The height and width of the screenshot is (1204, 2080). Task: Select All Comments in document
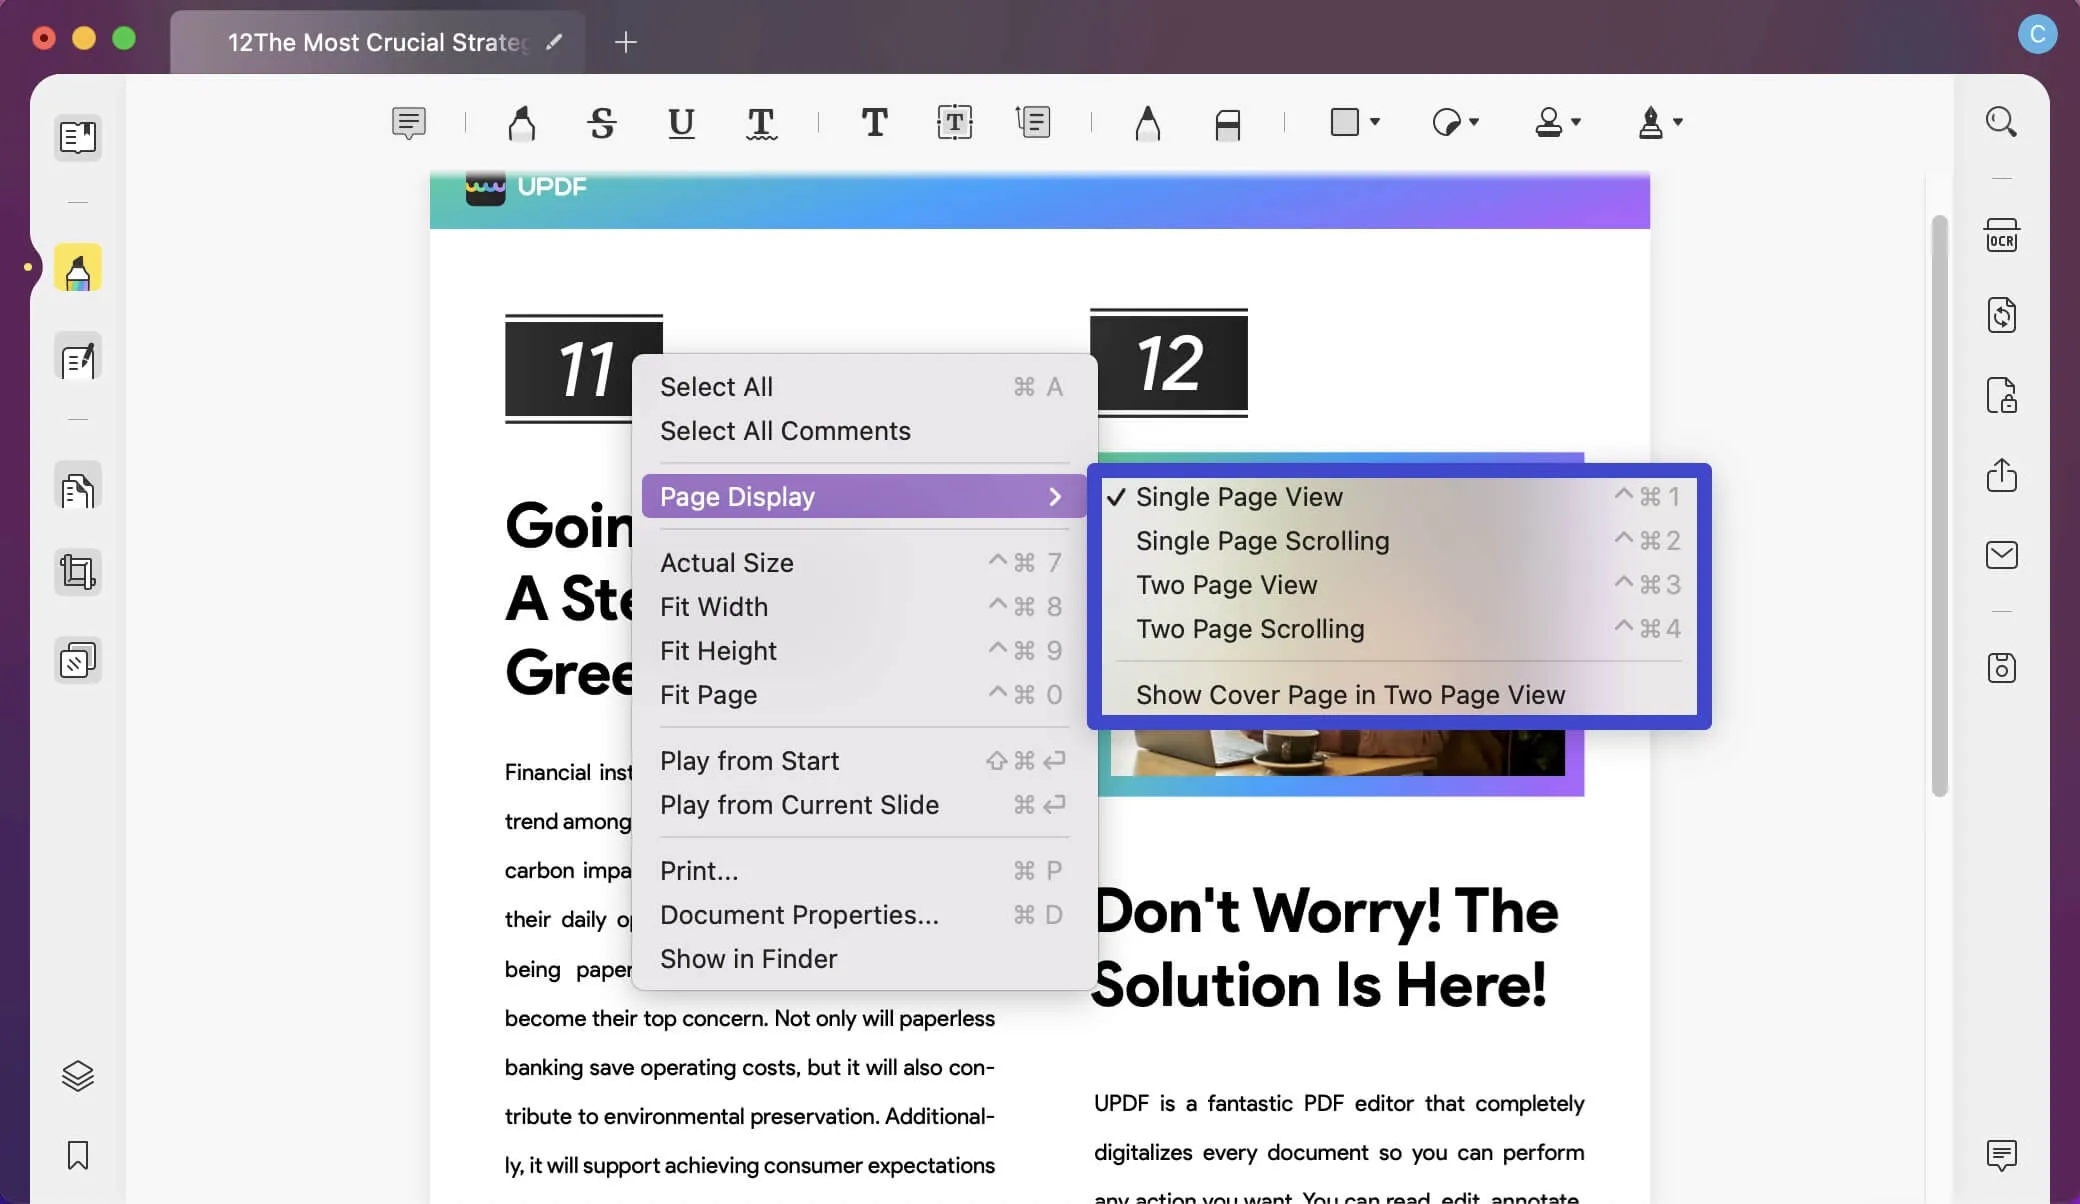(785, 430)
